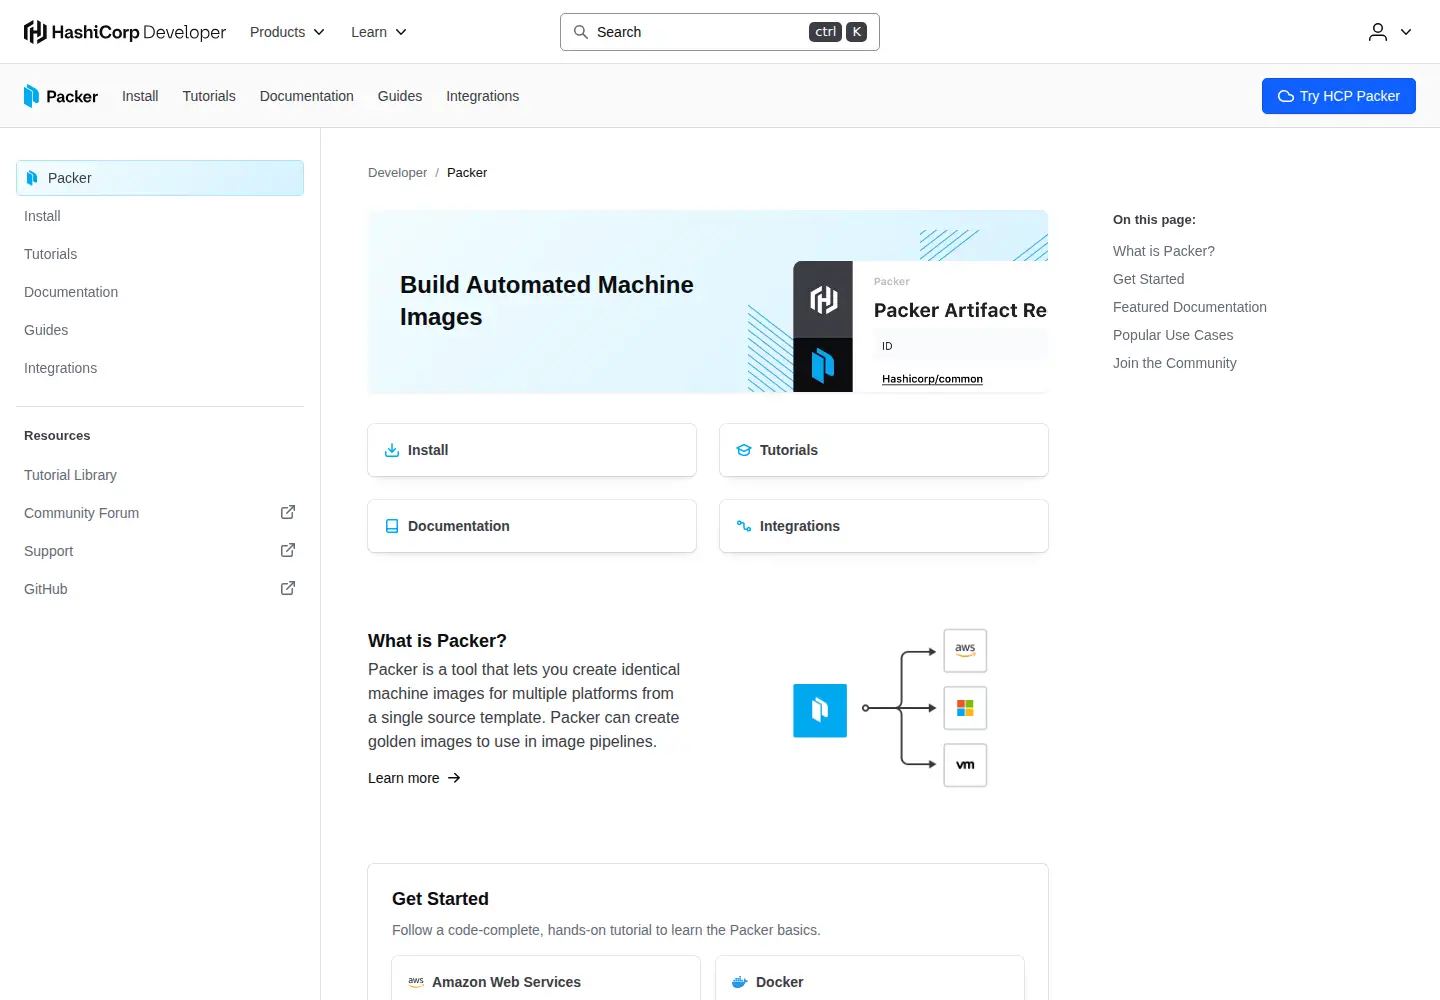
Task: Click the external link icon beside Community Forum
Action: (x=288, y=512)
